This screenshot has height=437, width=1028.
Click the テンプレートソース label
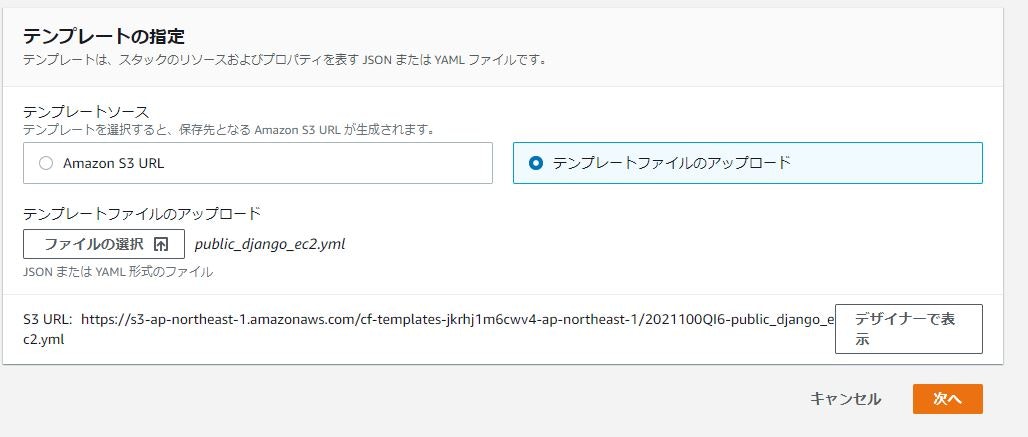86,111
